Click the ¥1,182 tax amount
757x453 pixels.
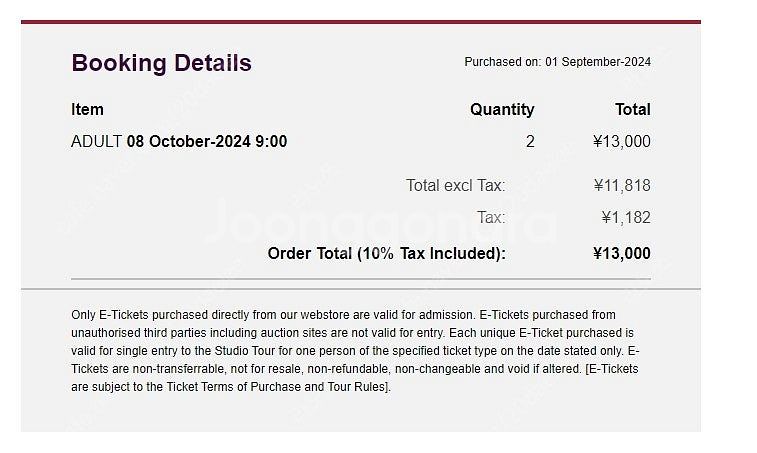[626, 217]
